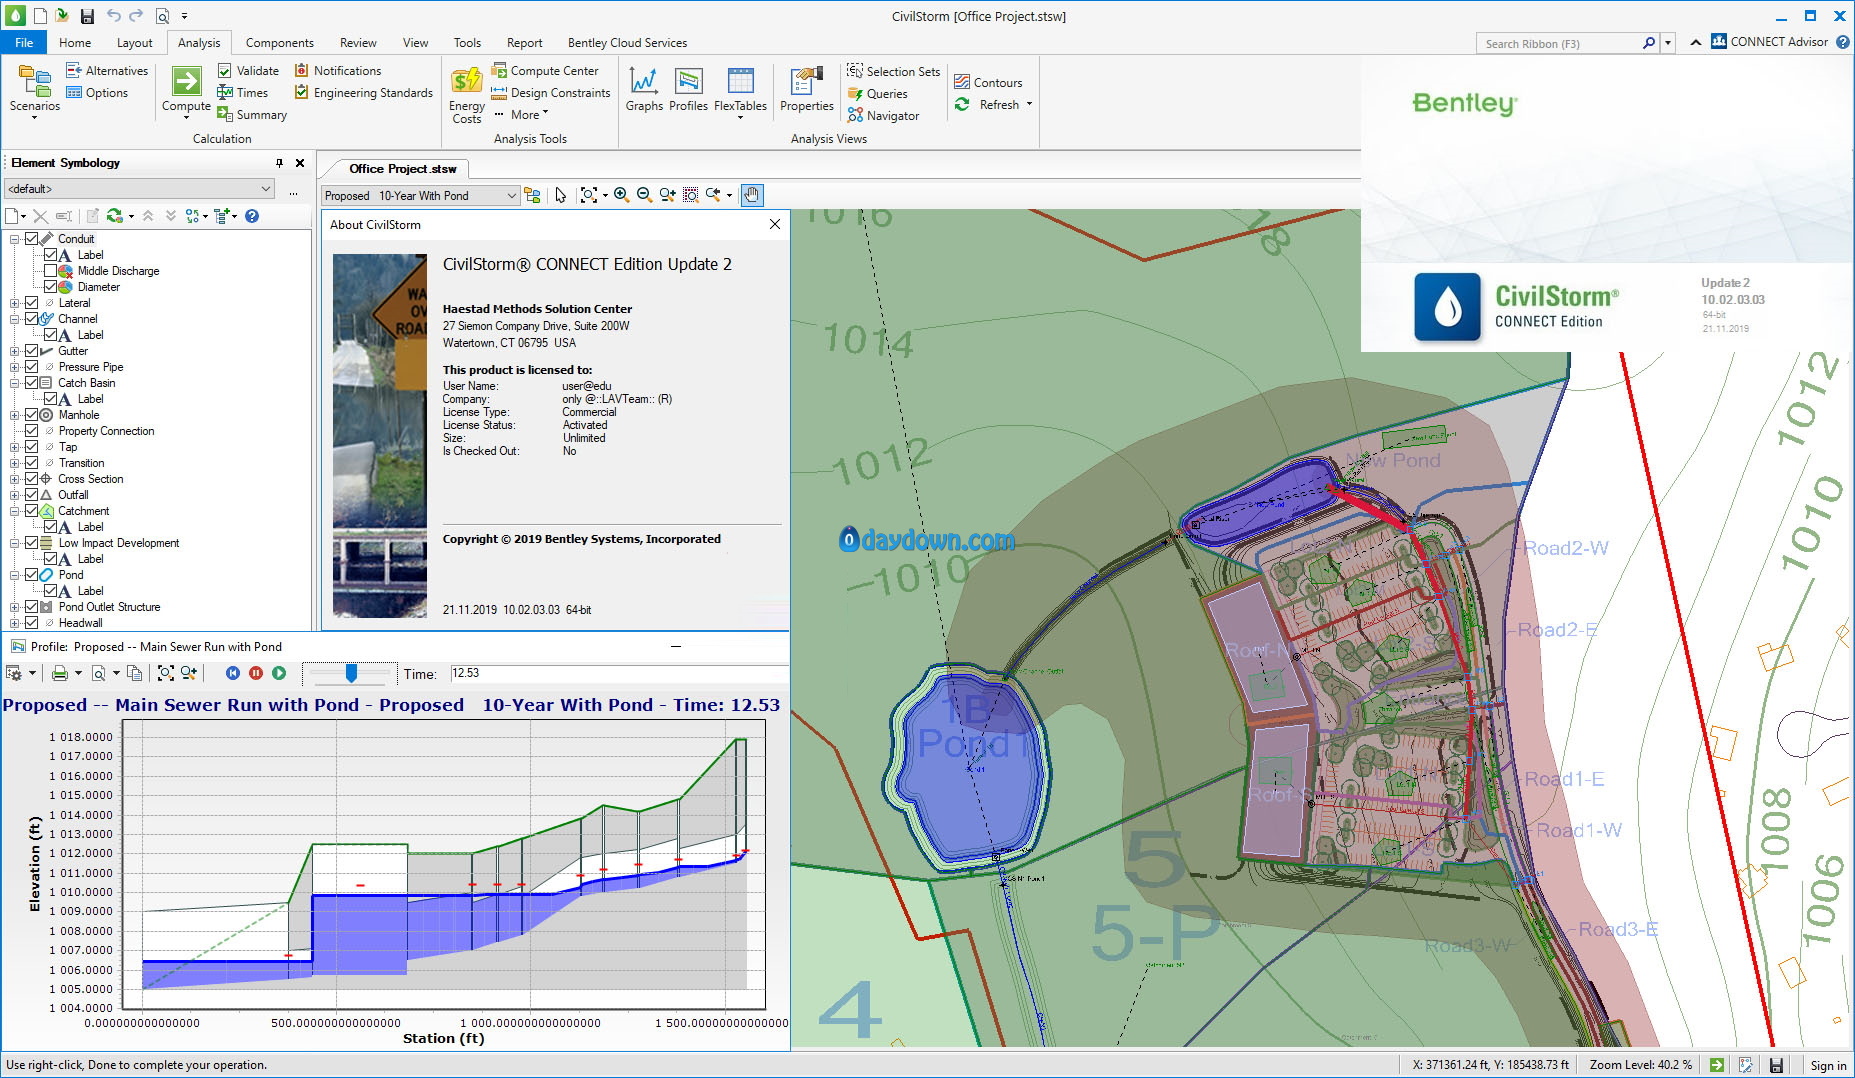Toggle the Low Impact Development checkbox

[x=32, y=543]
